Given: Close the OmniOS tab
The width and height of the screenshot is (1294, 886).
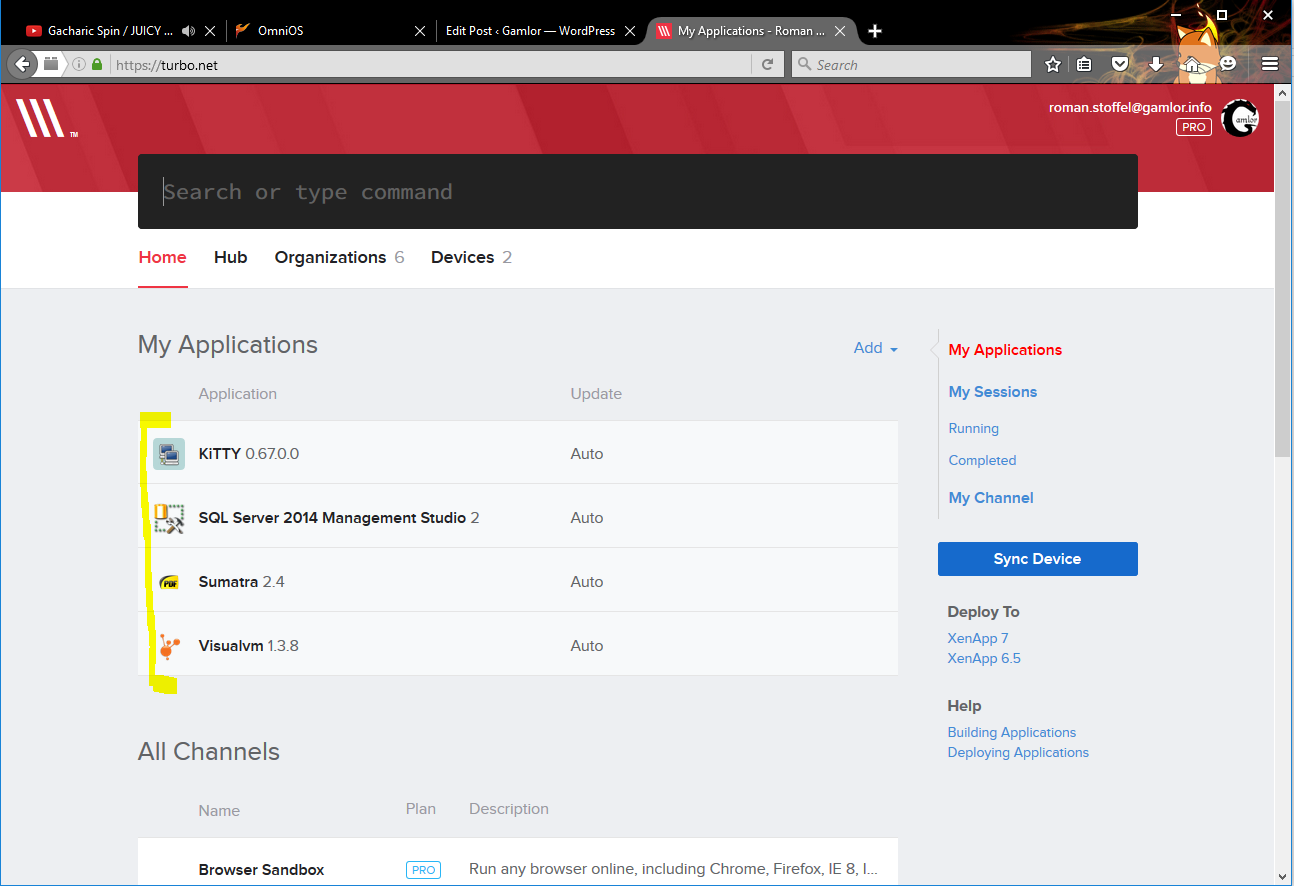Looking at the screenshot, I should 421,31.
